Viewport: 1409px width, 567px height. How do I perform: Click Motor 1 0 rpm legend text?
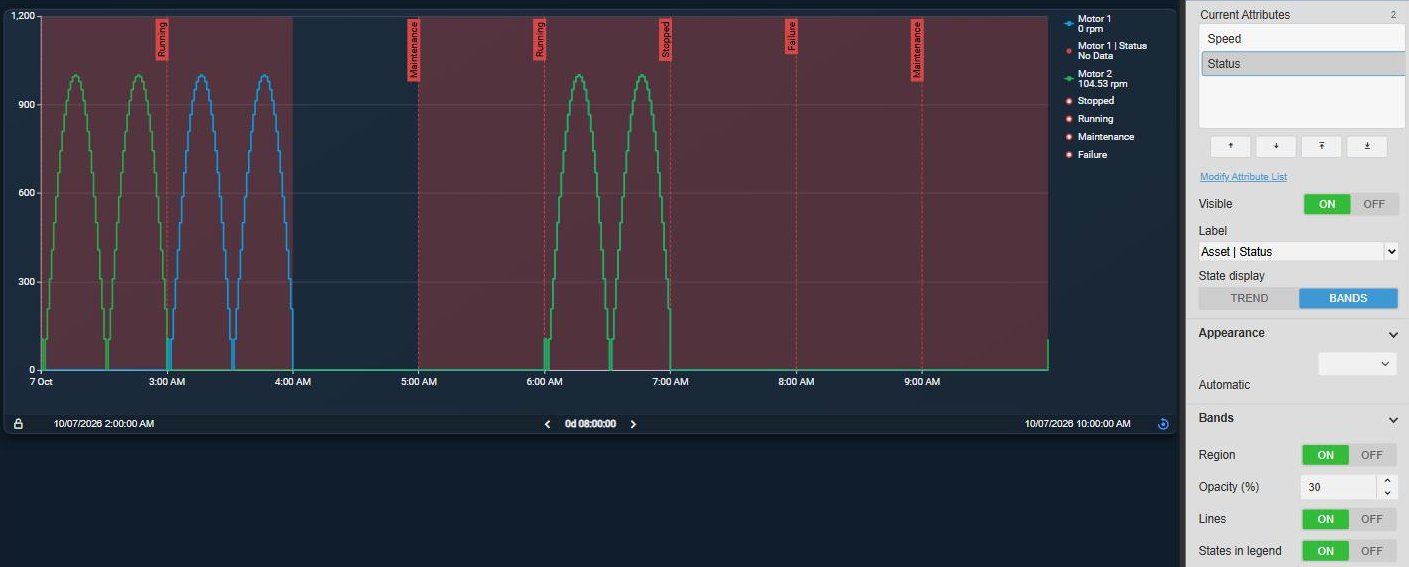tap(1094, 24)
